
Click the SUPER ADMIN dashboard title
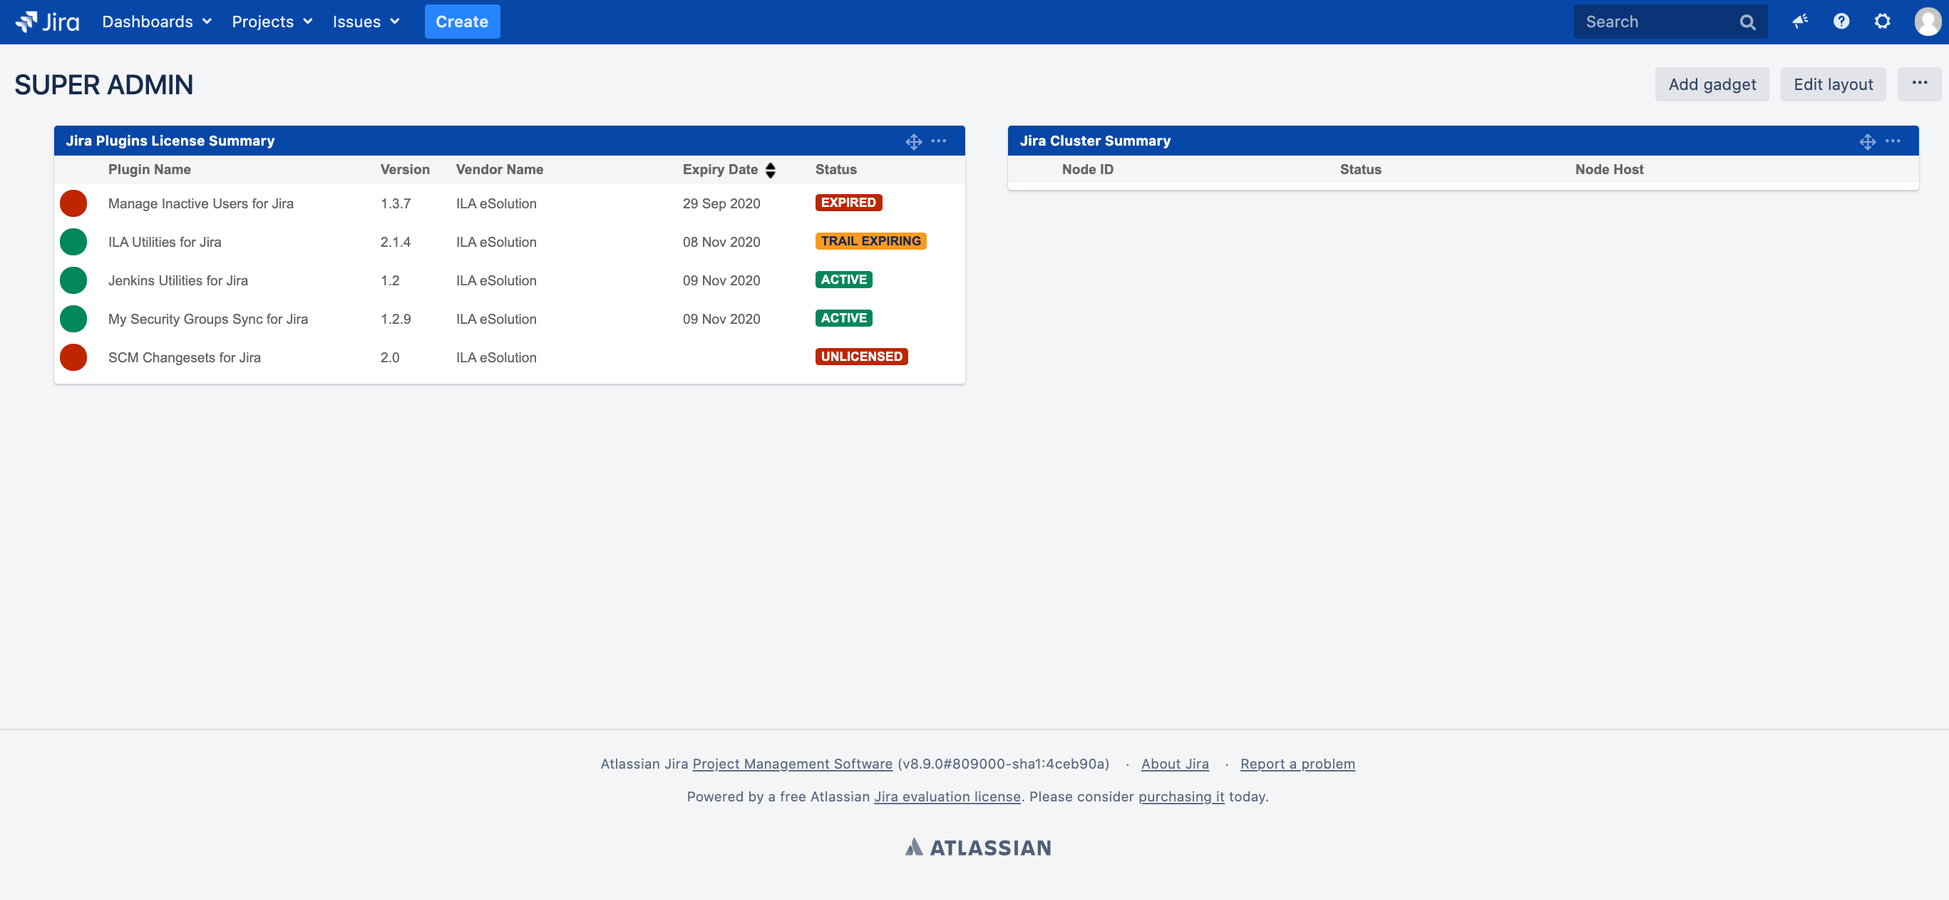(104, 85)
